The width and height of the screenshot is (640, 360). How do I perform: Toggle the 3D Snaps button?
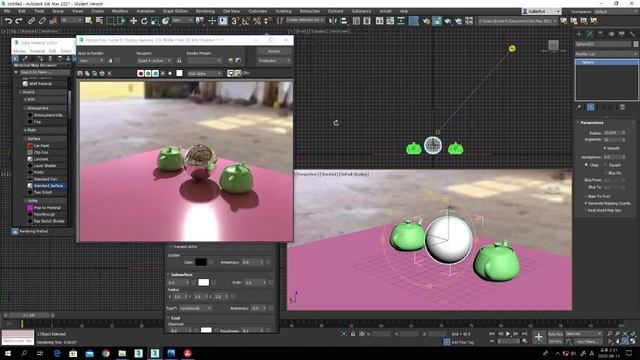point(235,21)
